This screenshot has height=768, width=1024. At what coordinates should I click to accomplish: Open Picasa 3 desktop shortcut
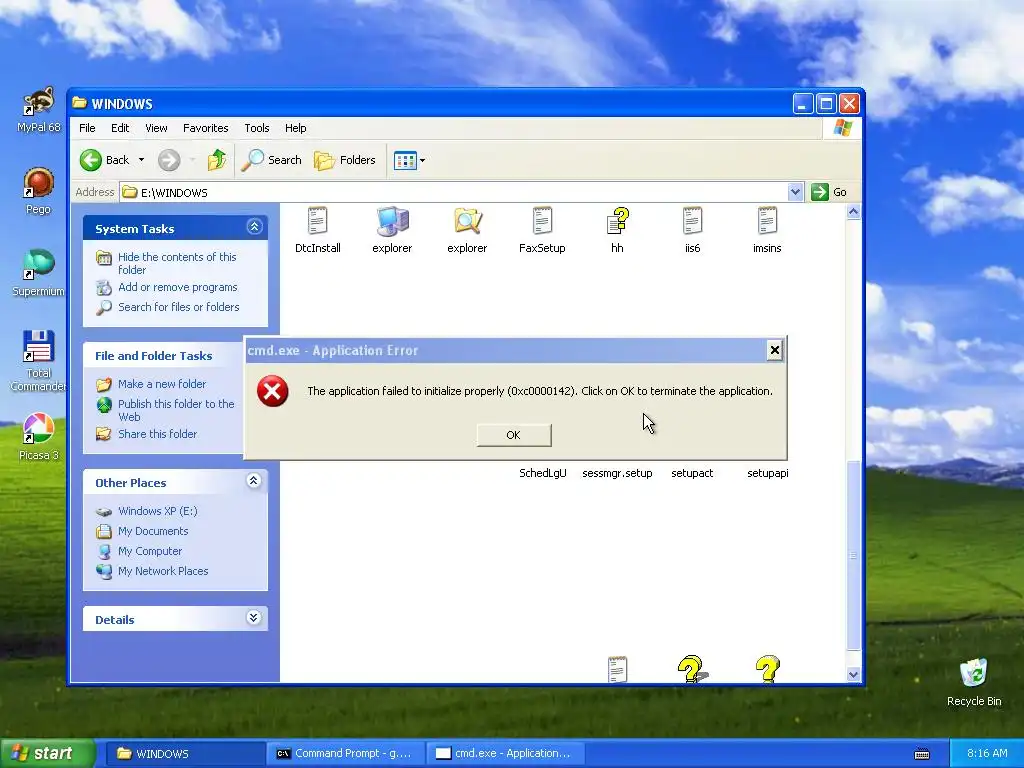(39, 437)
